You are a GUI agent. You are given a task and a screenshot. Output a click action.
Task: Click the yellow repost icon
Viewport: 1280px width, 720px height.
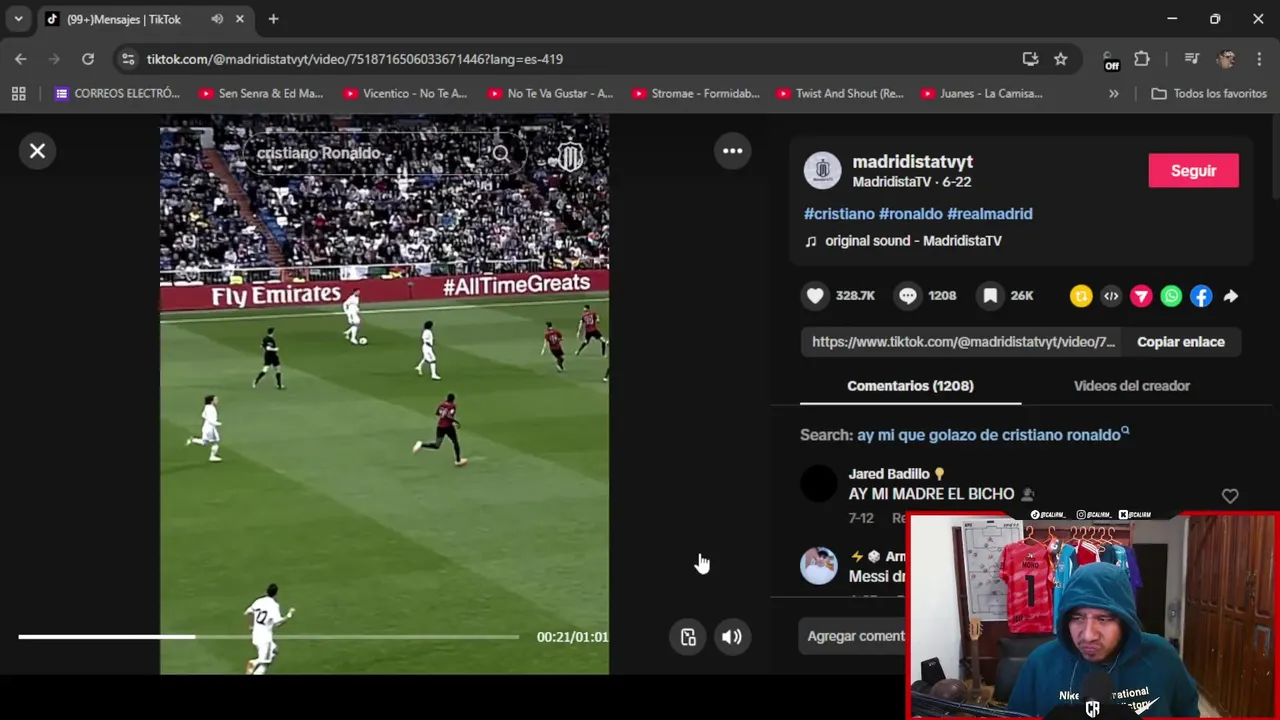(x=1081, y=296)
